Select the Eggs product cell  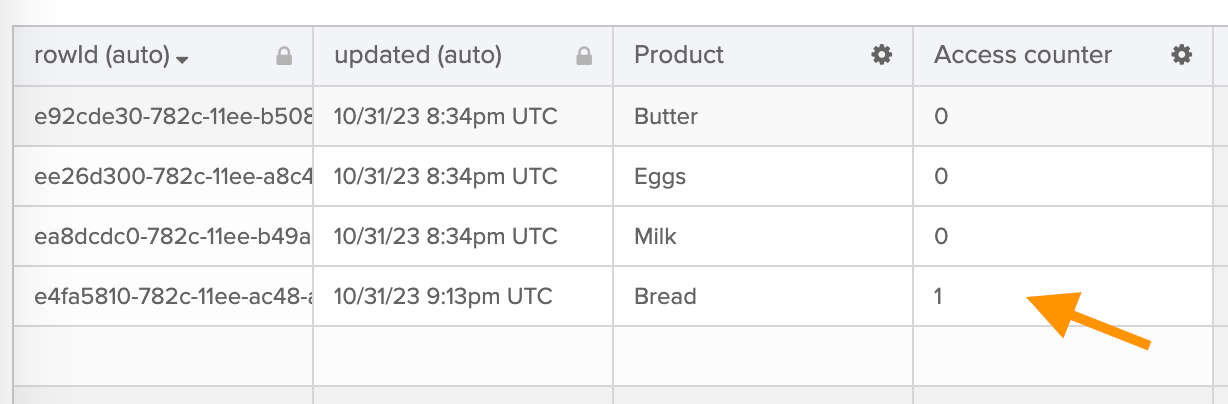point(660,176)
